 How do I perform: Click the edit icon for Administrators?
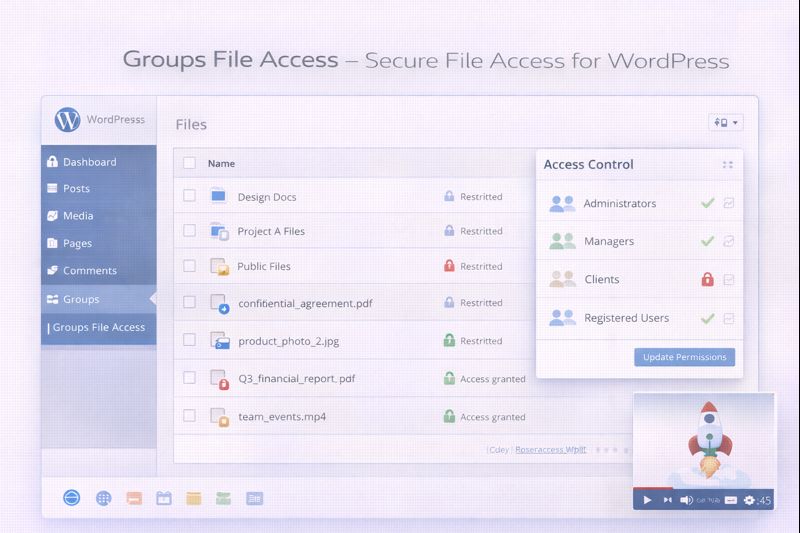click(729, 203)
